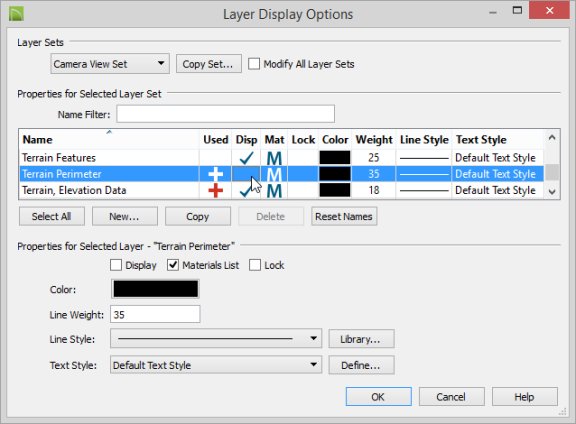Viewport: 576px width, 424px height.
Task: Open the Line Style dropdown
Action: (216, 338)
